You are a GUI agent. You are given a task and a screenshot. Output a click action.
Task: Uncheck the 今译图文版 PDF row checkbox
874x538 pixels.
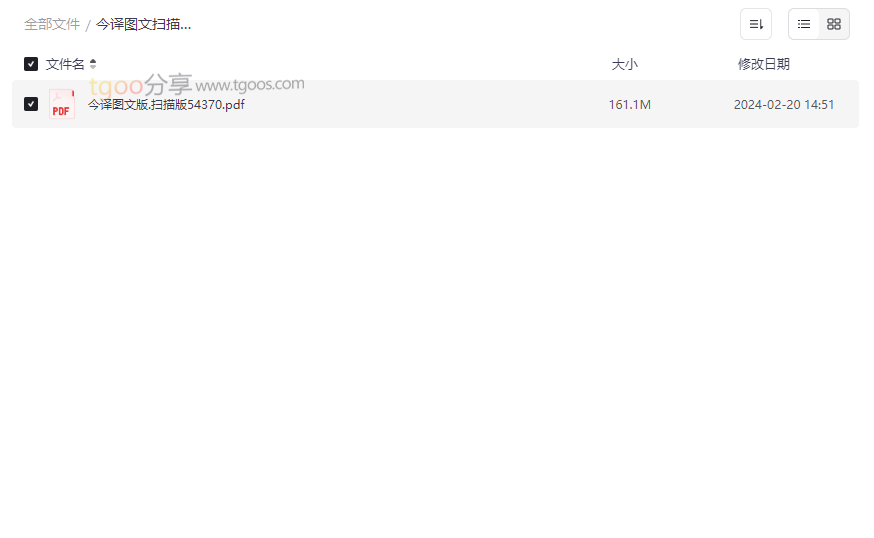[x=31, y=104]
